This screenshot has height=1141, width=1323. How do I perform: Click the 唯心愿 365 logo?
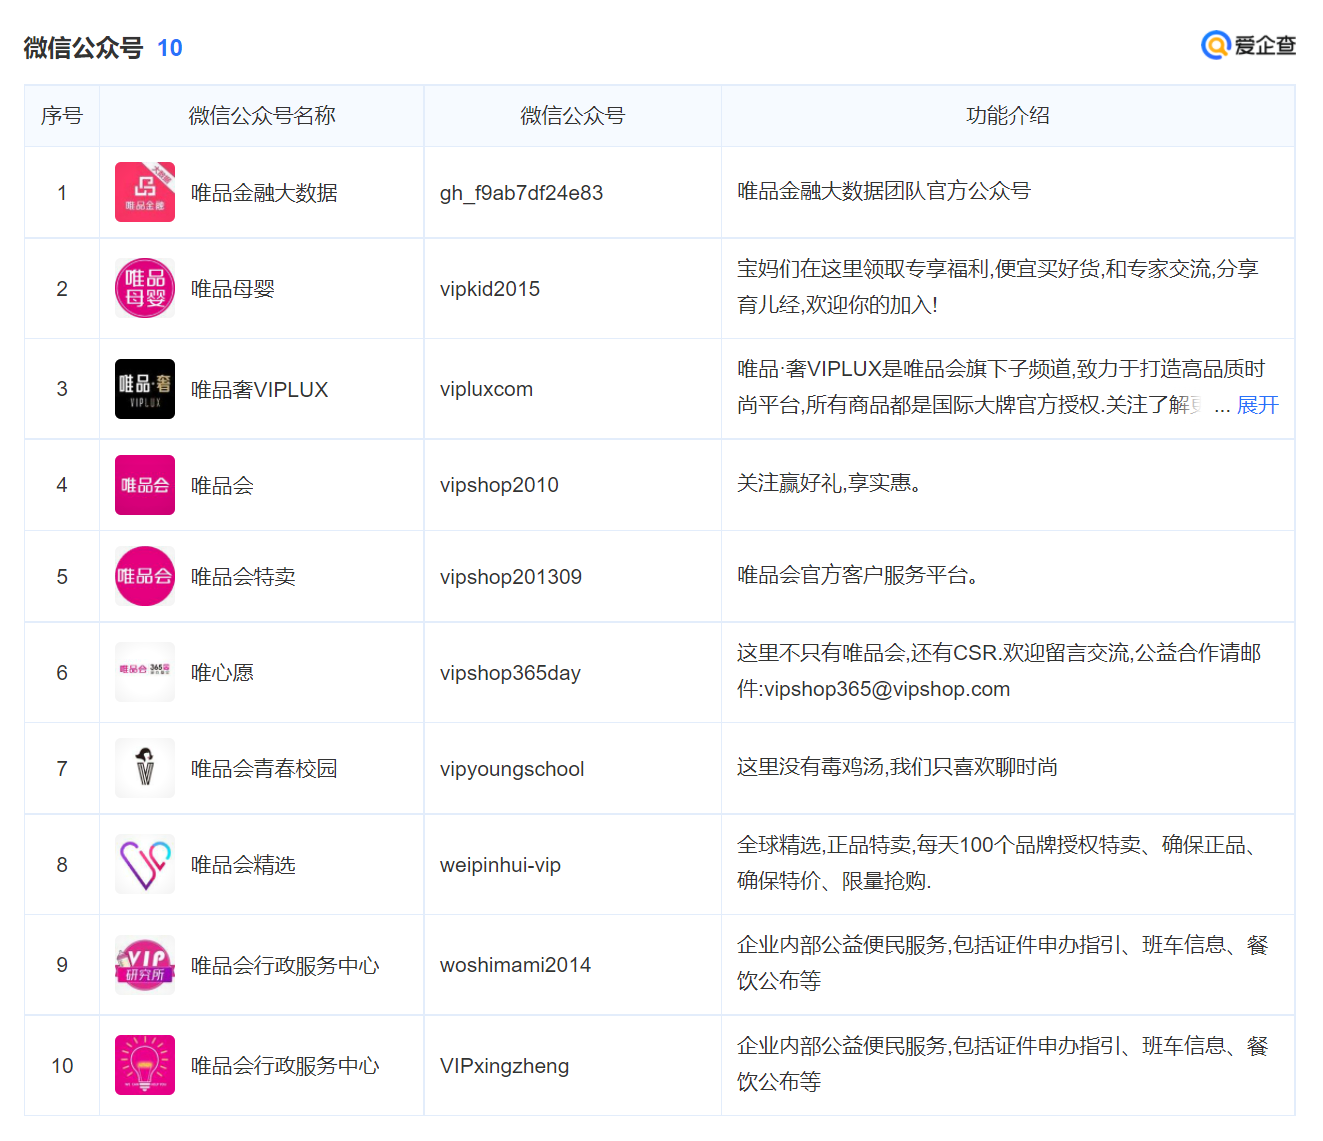(x=145, y=672)
